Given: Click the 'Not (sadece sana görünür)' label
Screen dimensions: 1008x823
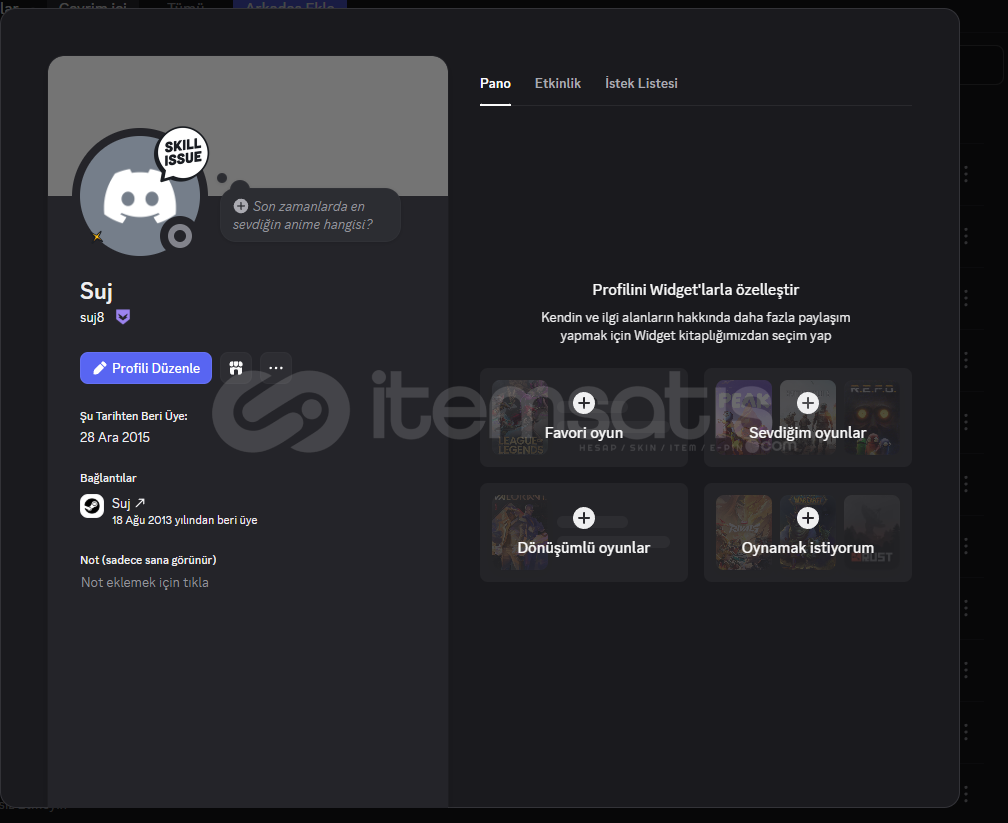Looking at the screenshot, I should coord(148,560).
